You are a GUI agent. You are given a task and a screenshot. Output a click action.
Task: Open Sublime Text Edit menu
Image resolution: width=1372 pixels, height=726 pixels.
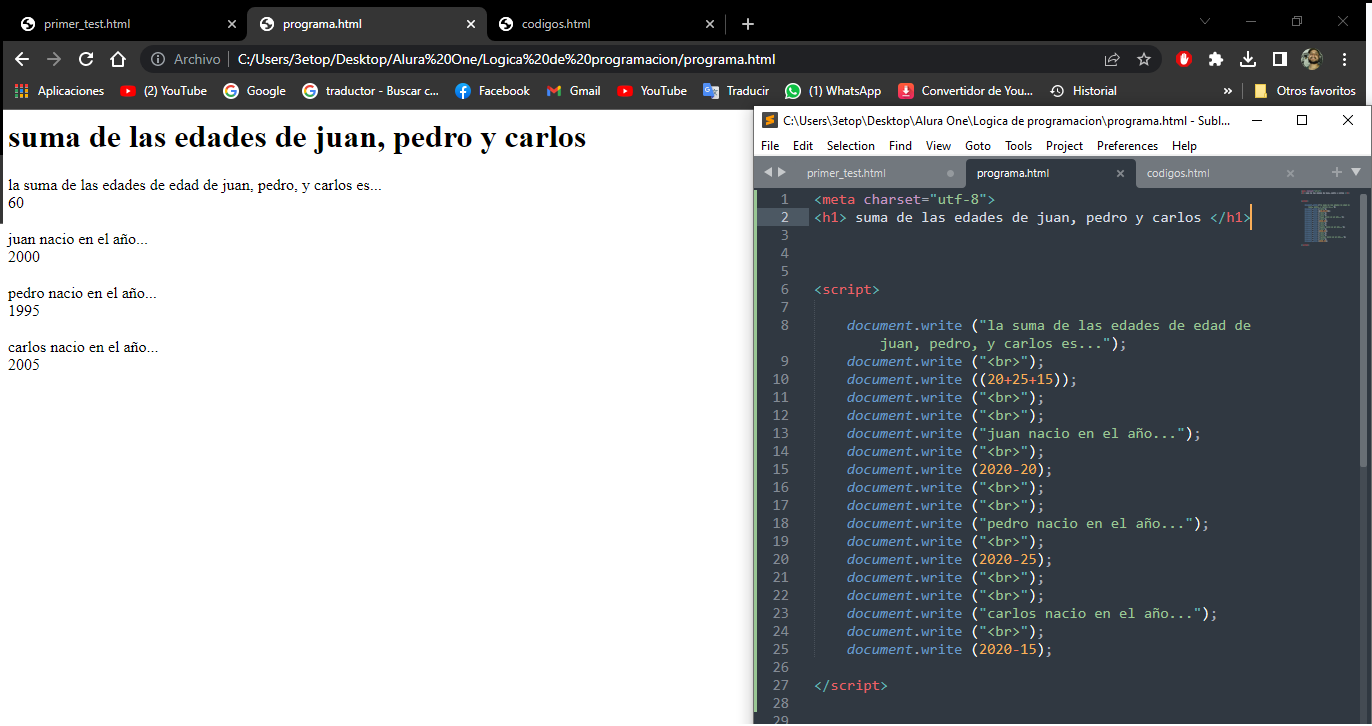pos(803,146)
